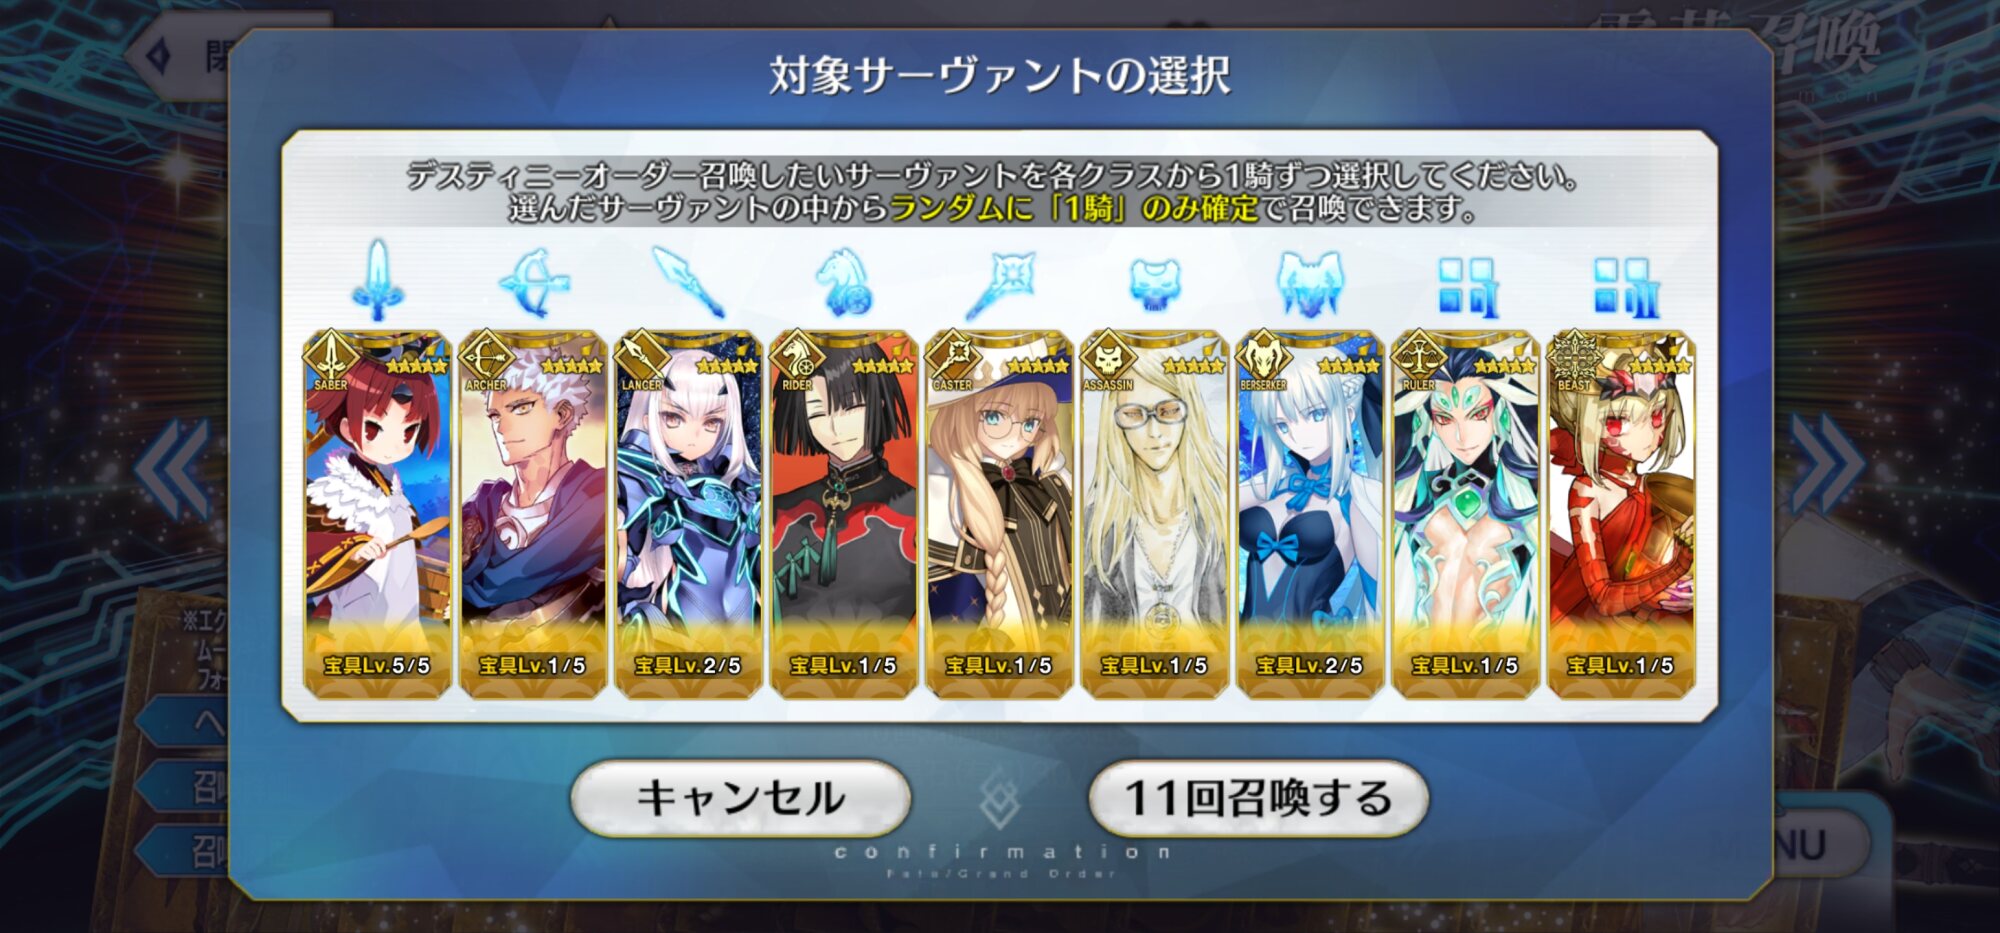The image size is (2000, 933).
Task: Choose the Archer servant card
Action: coord(533,514)
